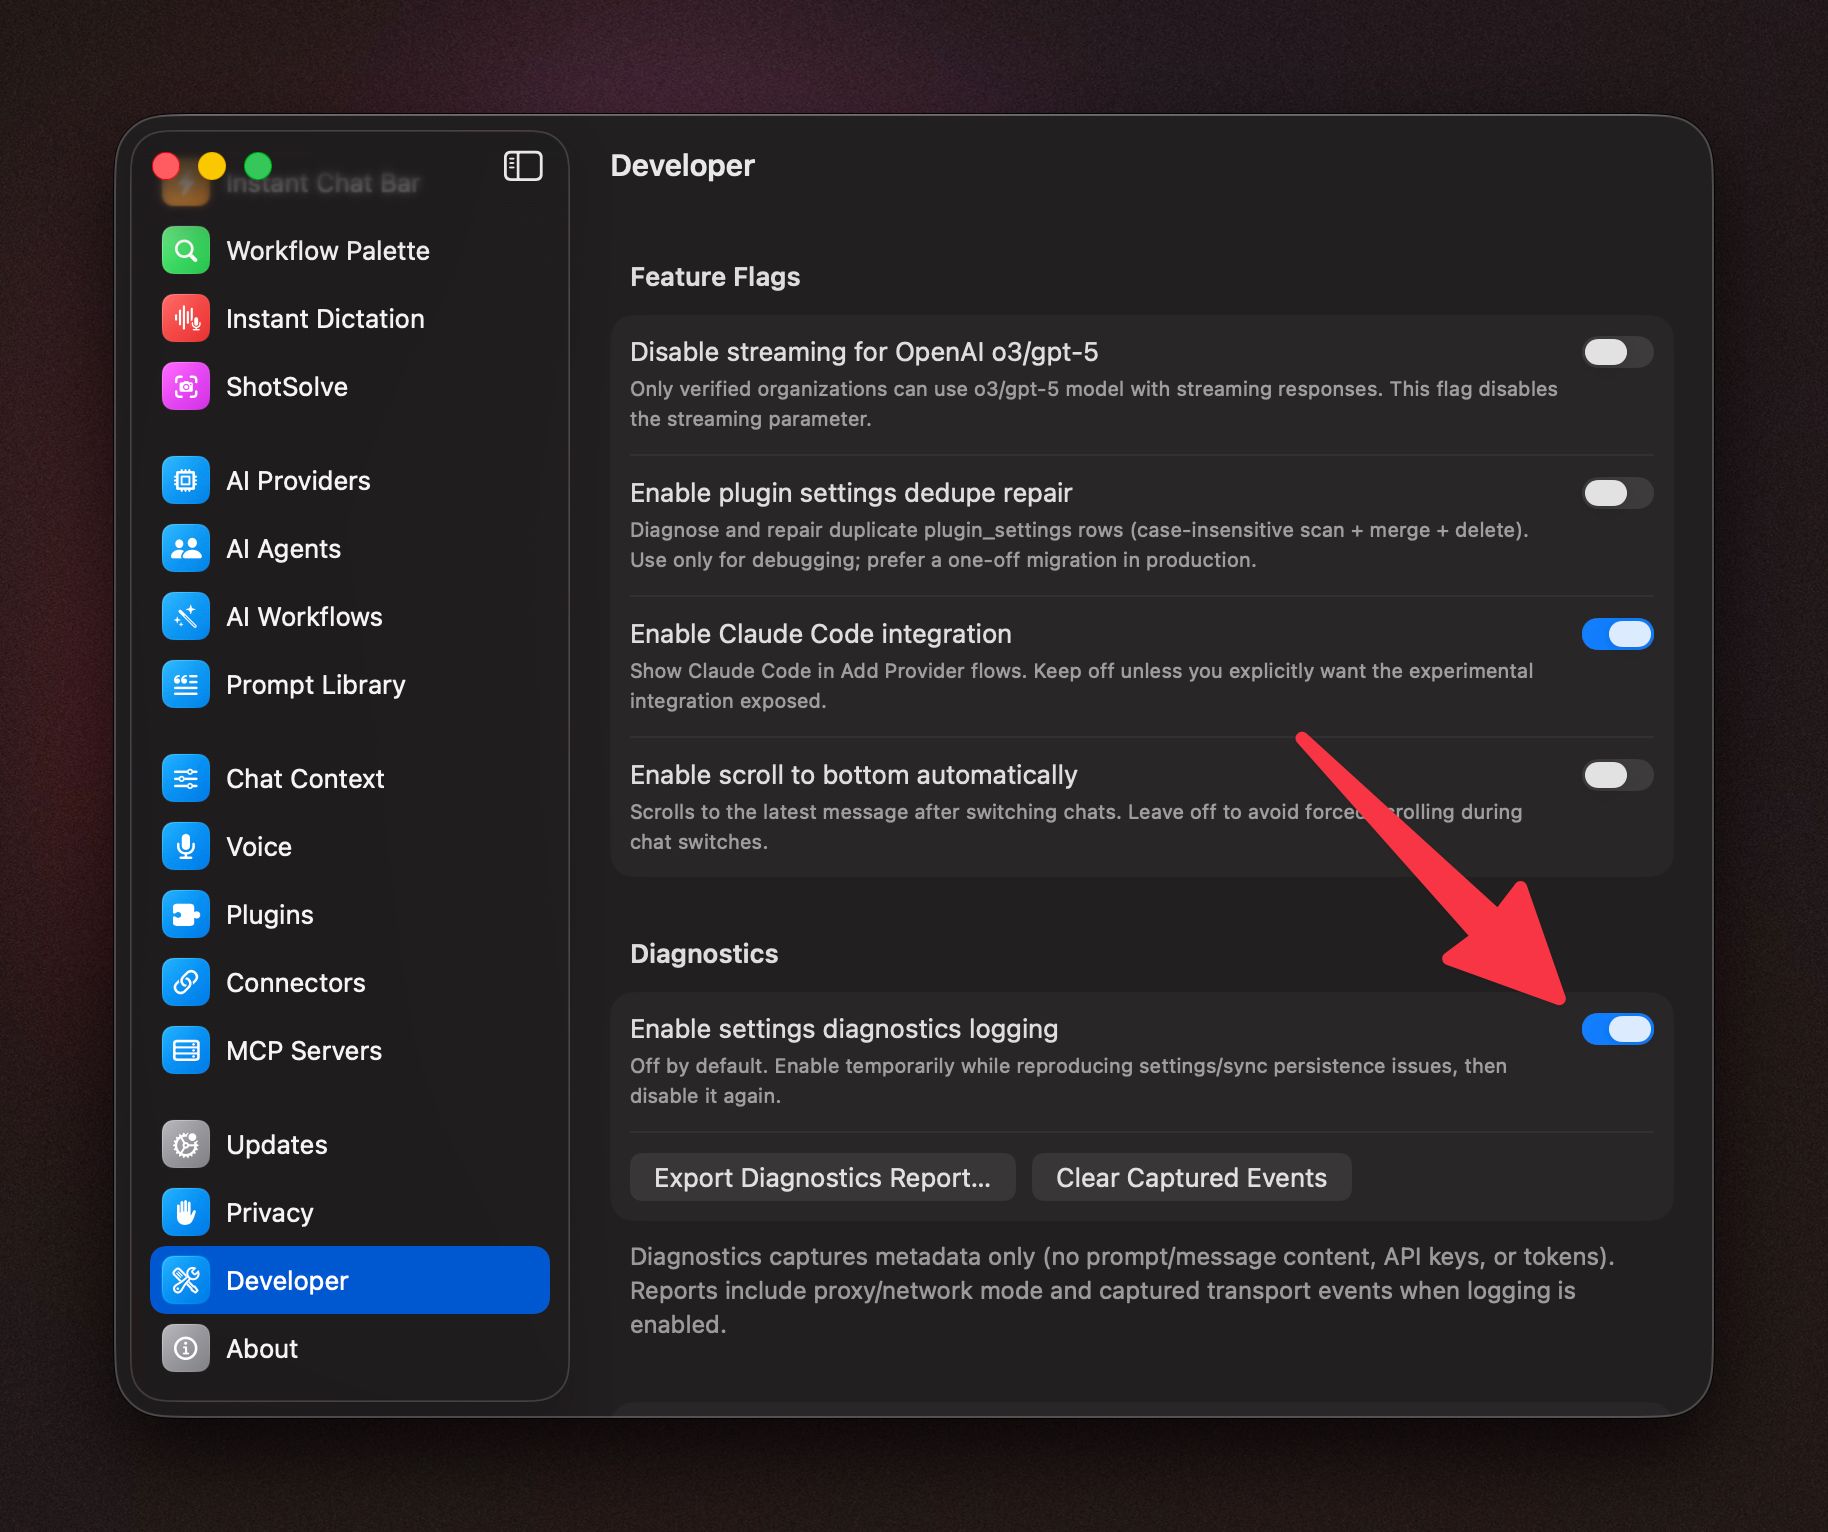Toggle the sidebar visibility button
Screen dimensions: 1828x1532
point(523,166)
